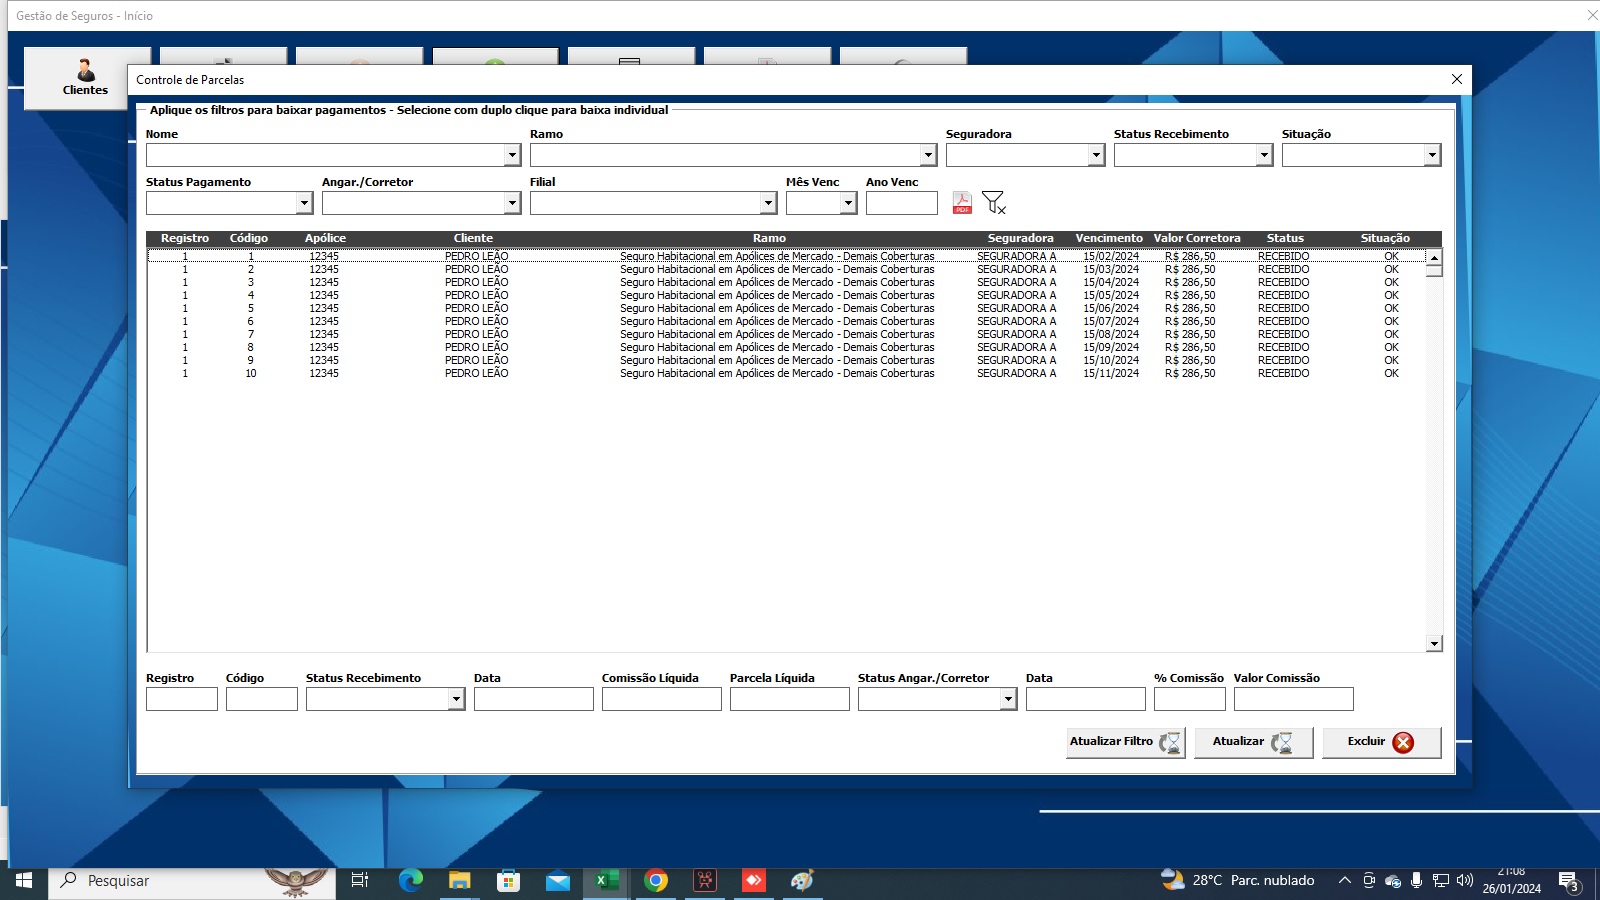Open the Situação filter dropdown
Image resolution: width=1600 pixels, height=900 pixels.
1432,155
